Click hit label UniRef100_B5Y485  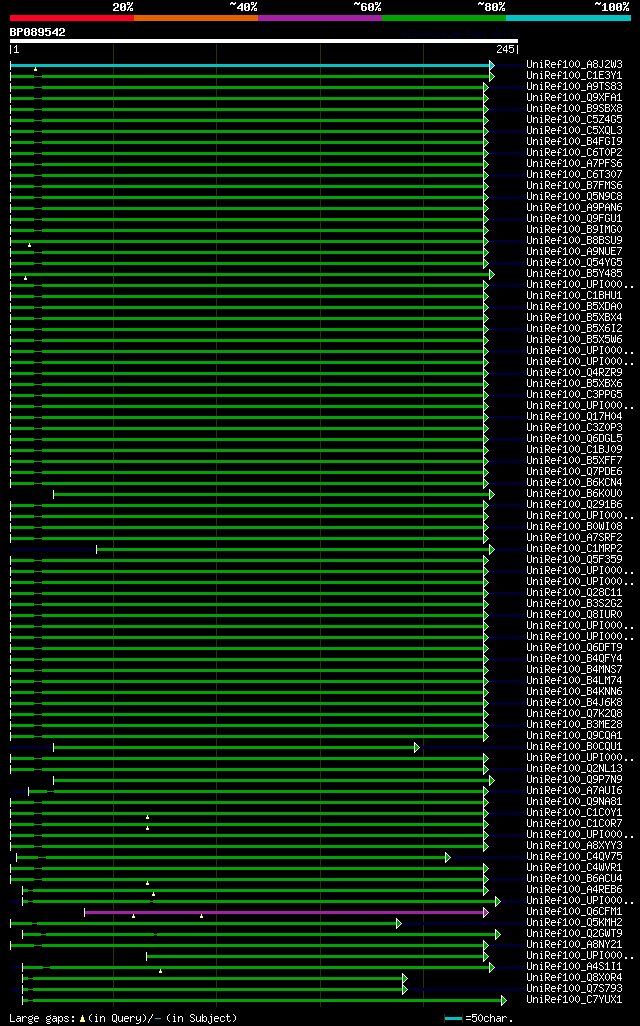(575, 273)
